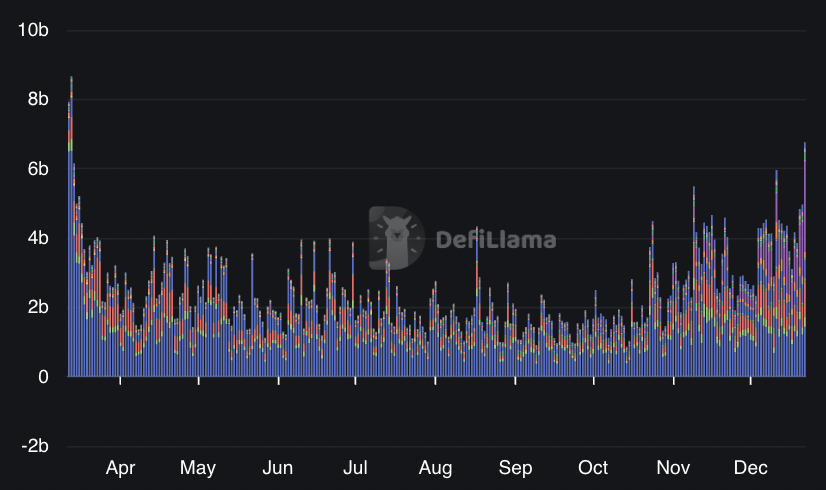Image resolution: width=826 pixels, height=490 pixels.
Task: Click the early-November spike bar near 5.5b
Action: [x=694, y=281]
